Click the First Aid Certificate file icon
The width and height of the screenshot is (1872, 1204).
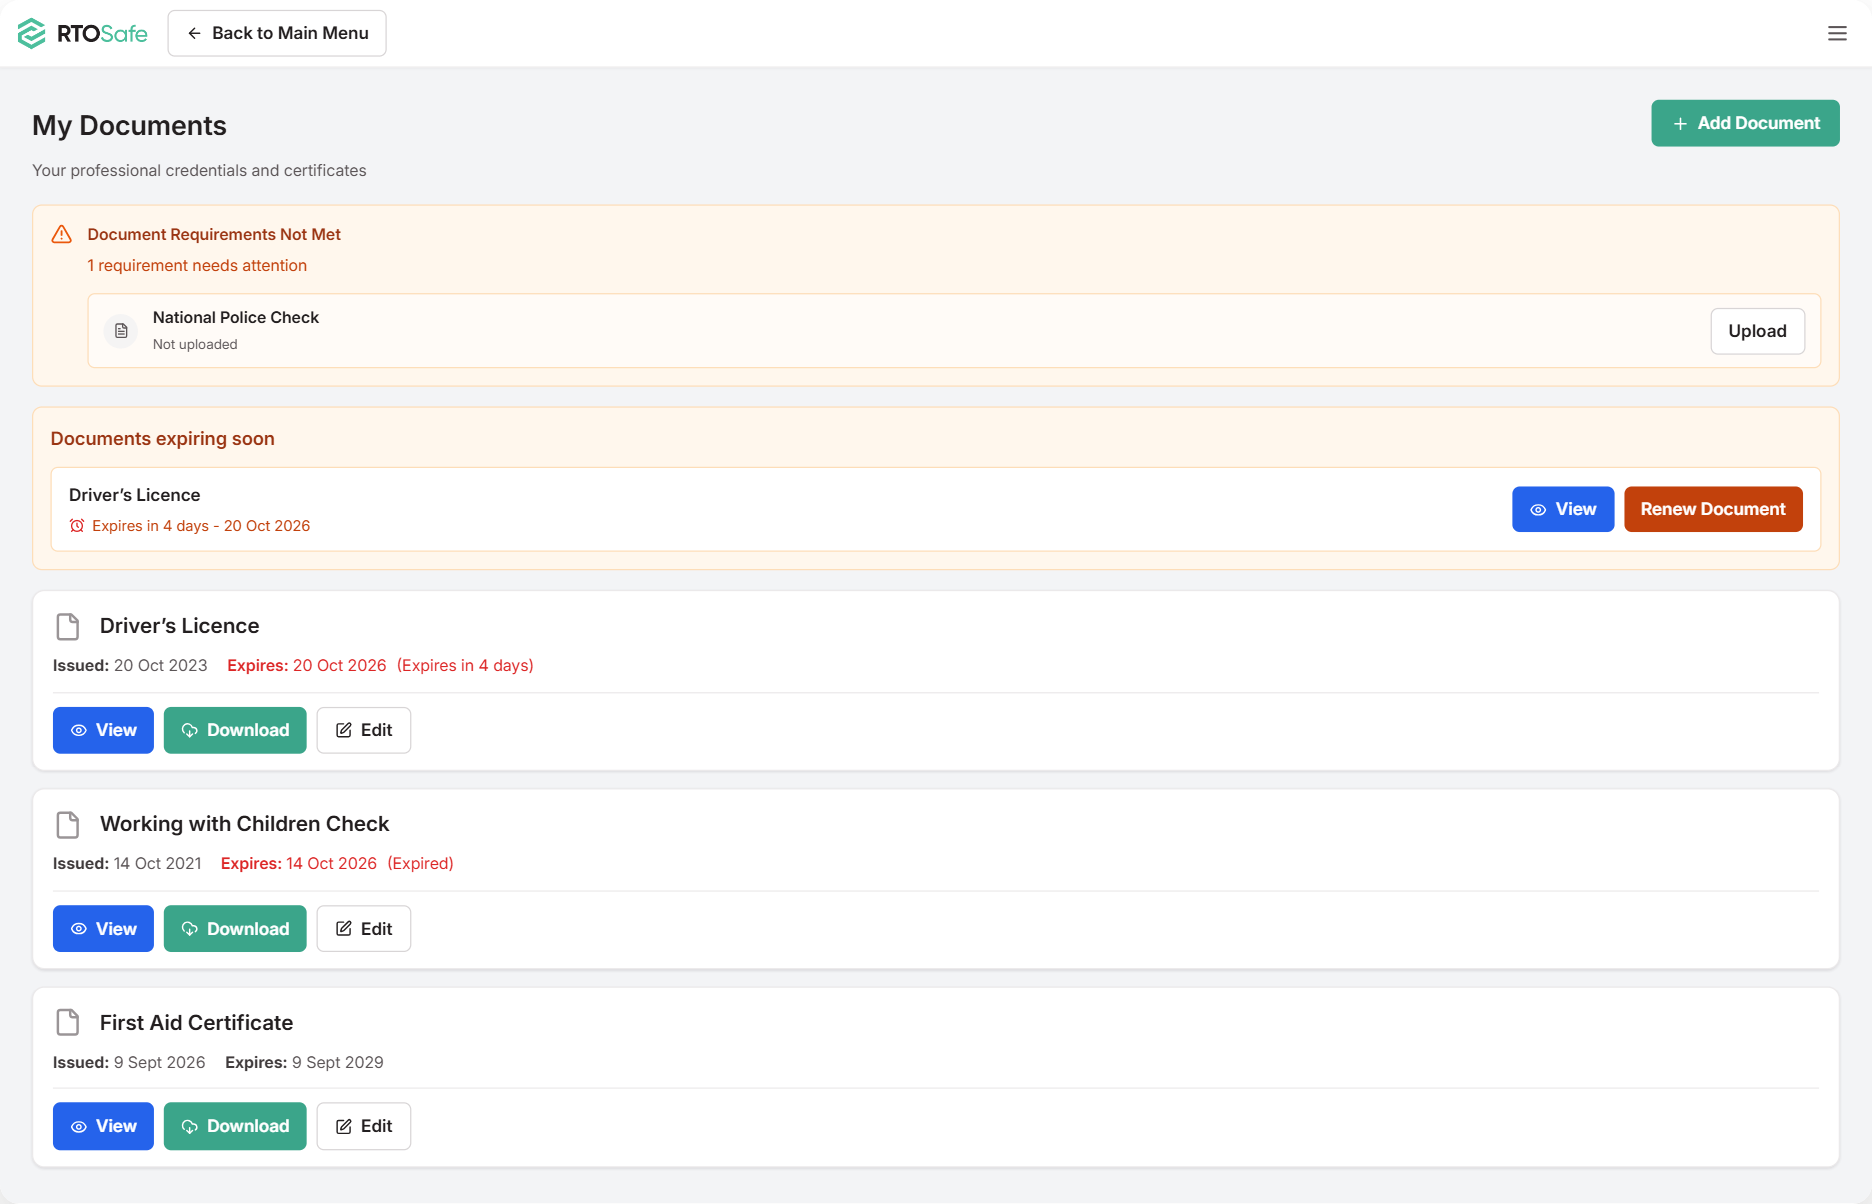point(68,1023)
